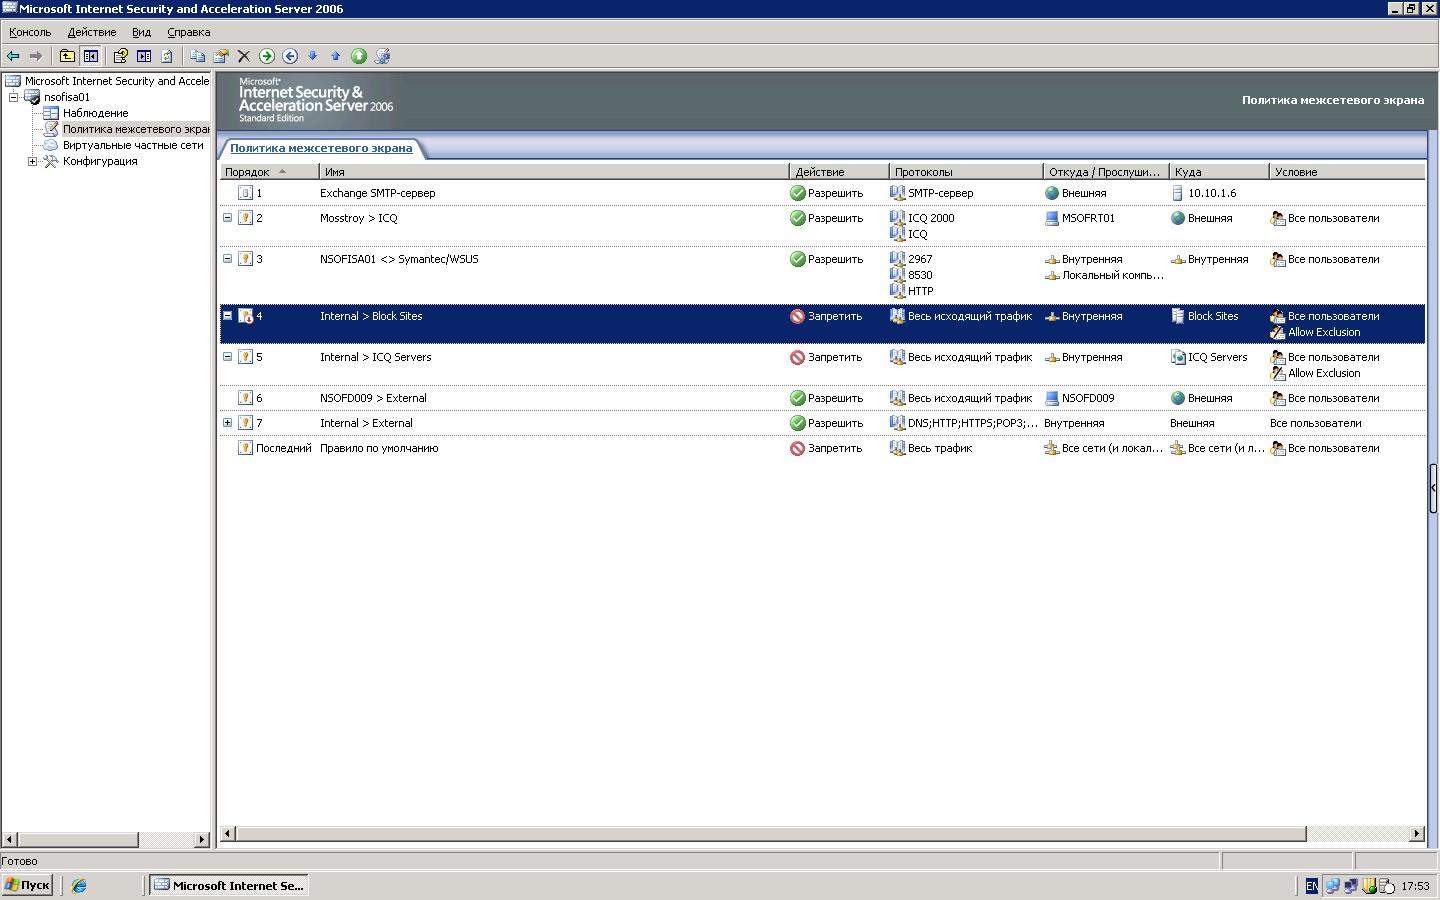Click the Help toolbar icon with question mark
Screen dimensions: 1440x900
(120, 56)
